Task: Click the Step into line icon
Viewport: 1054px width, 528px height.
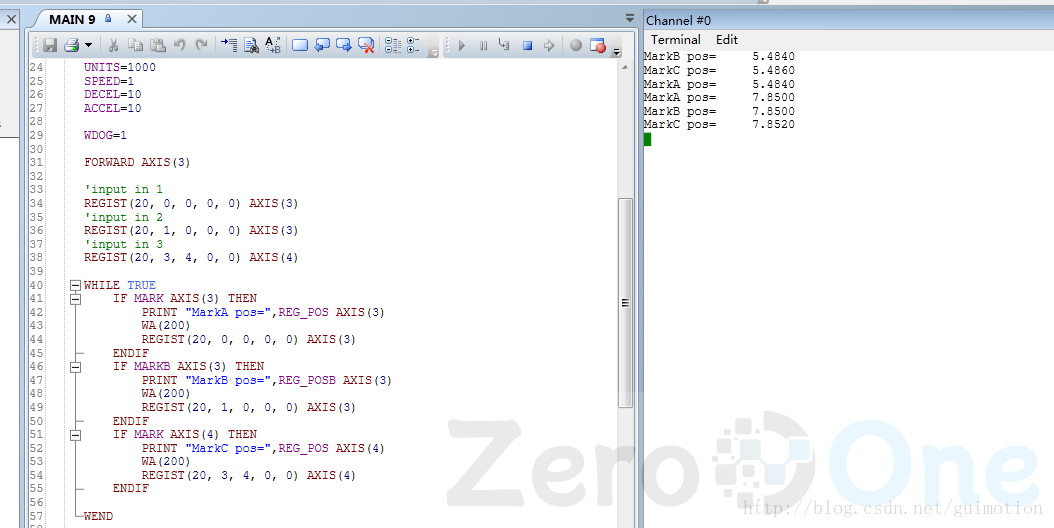Action: click(504, 45)
